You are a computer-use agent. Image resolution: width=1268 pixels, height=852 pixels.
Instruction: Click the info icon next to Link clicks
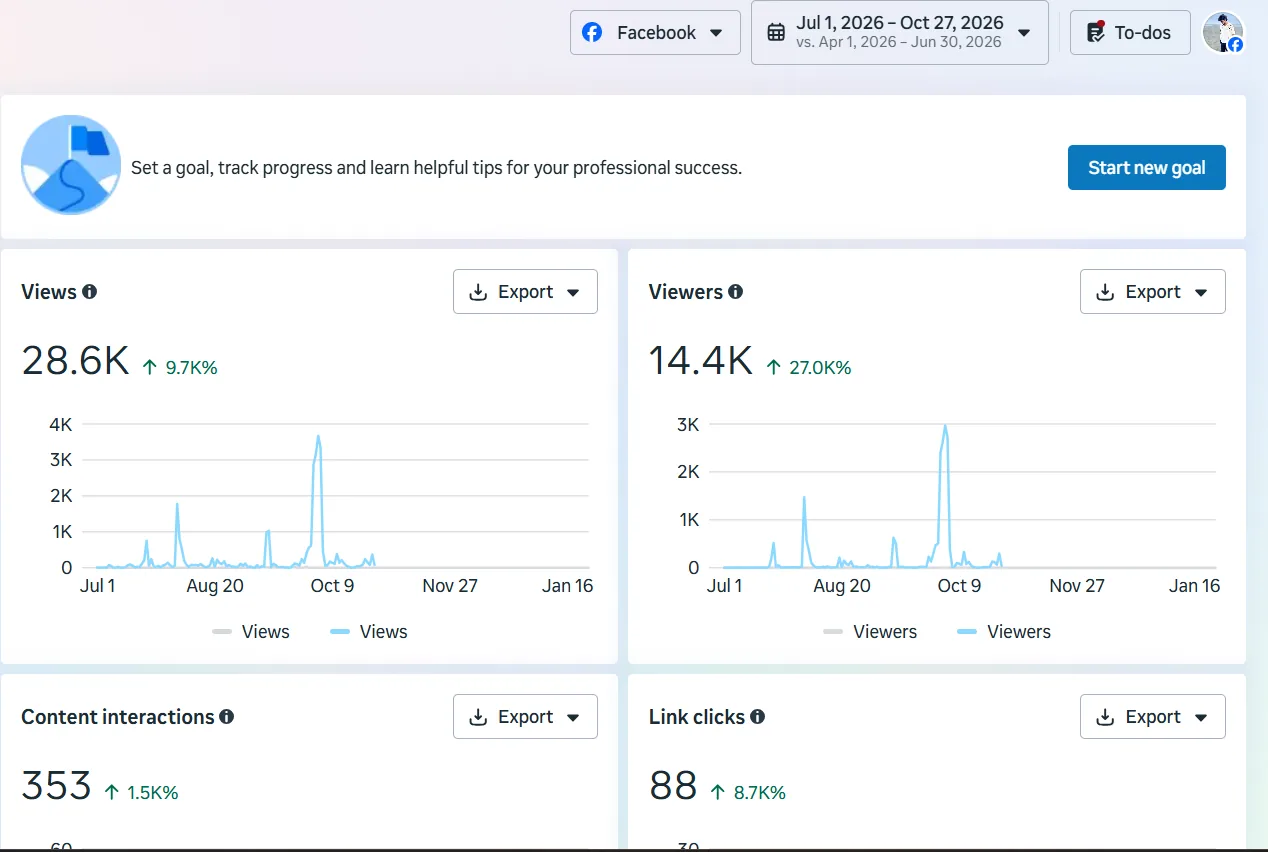click(x=758, y=717)
